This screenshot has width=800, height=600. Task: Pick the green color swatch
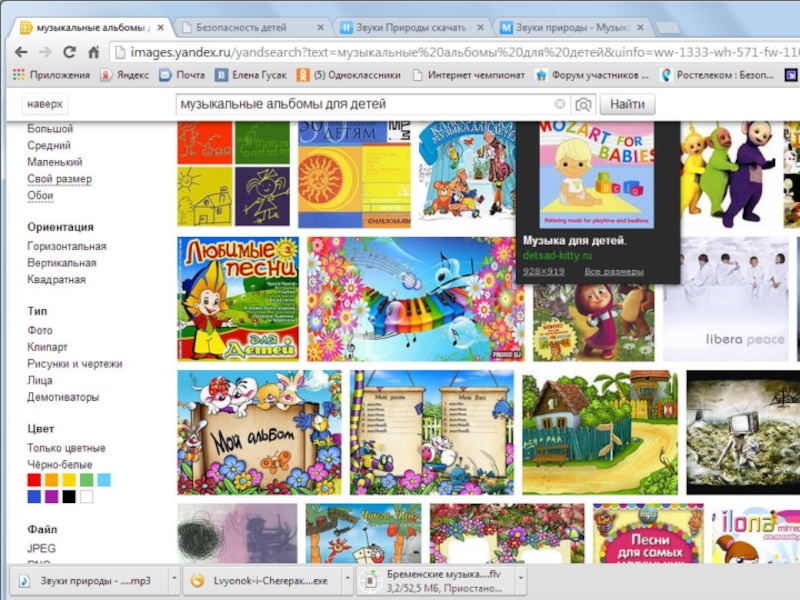click(x=87, y=480)
